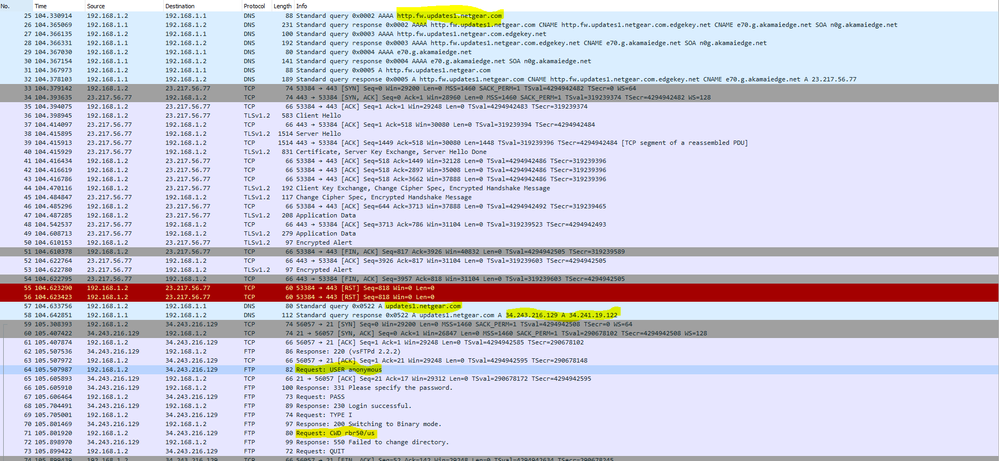Select packet 31 query 0x0005 A record

coord(500,70)
